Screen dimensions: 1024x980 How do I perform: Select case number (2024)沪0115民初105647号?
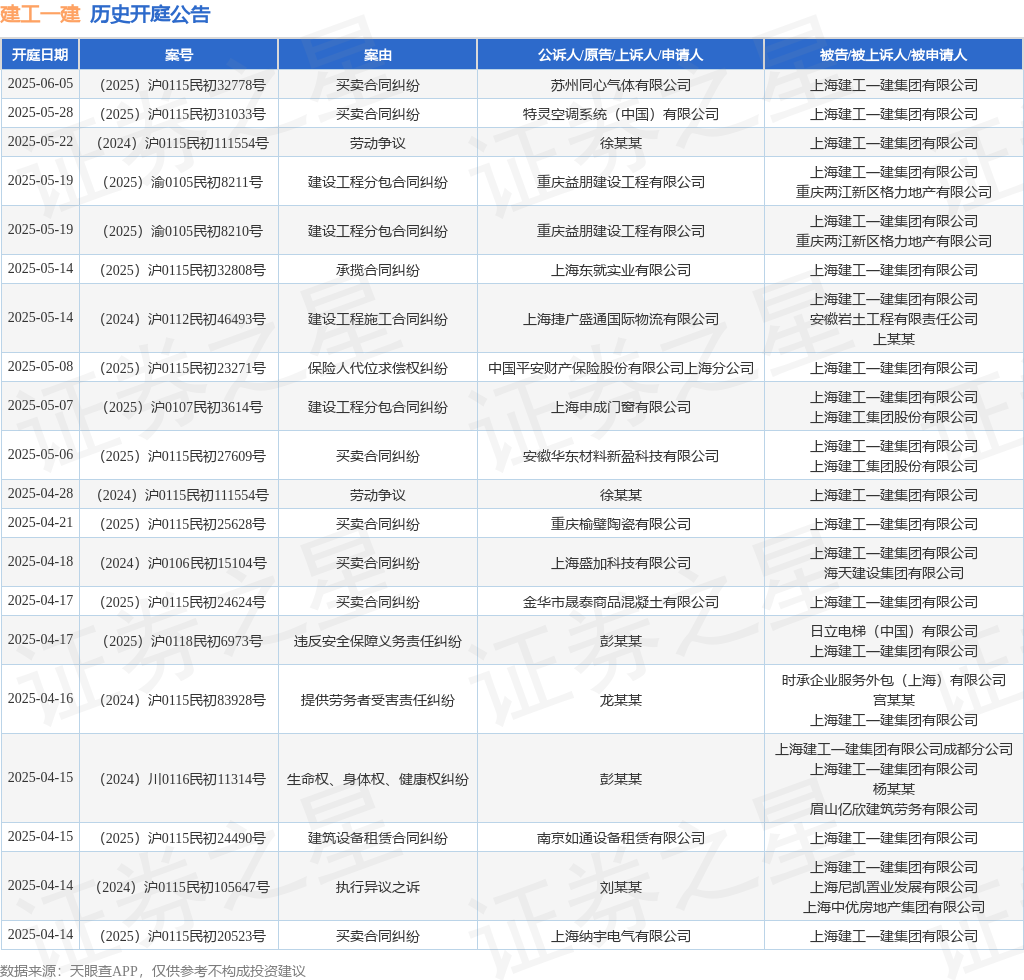(x=179, y=887)
